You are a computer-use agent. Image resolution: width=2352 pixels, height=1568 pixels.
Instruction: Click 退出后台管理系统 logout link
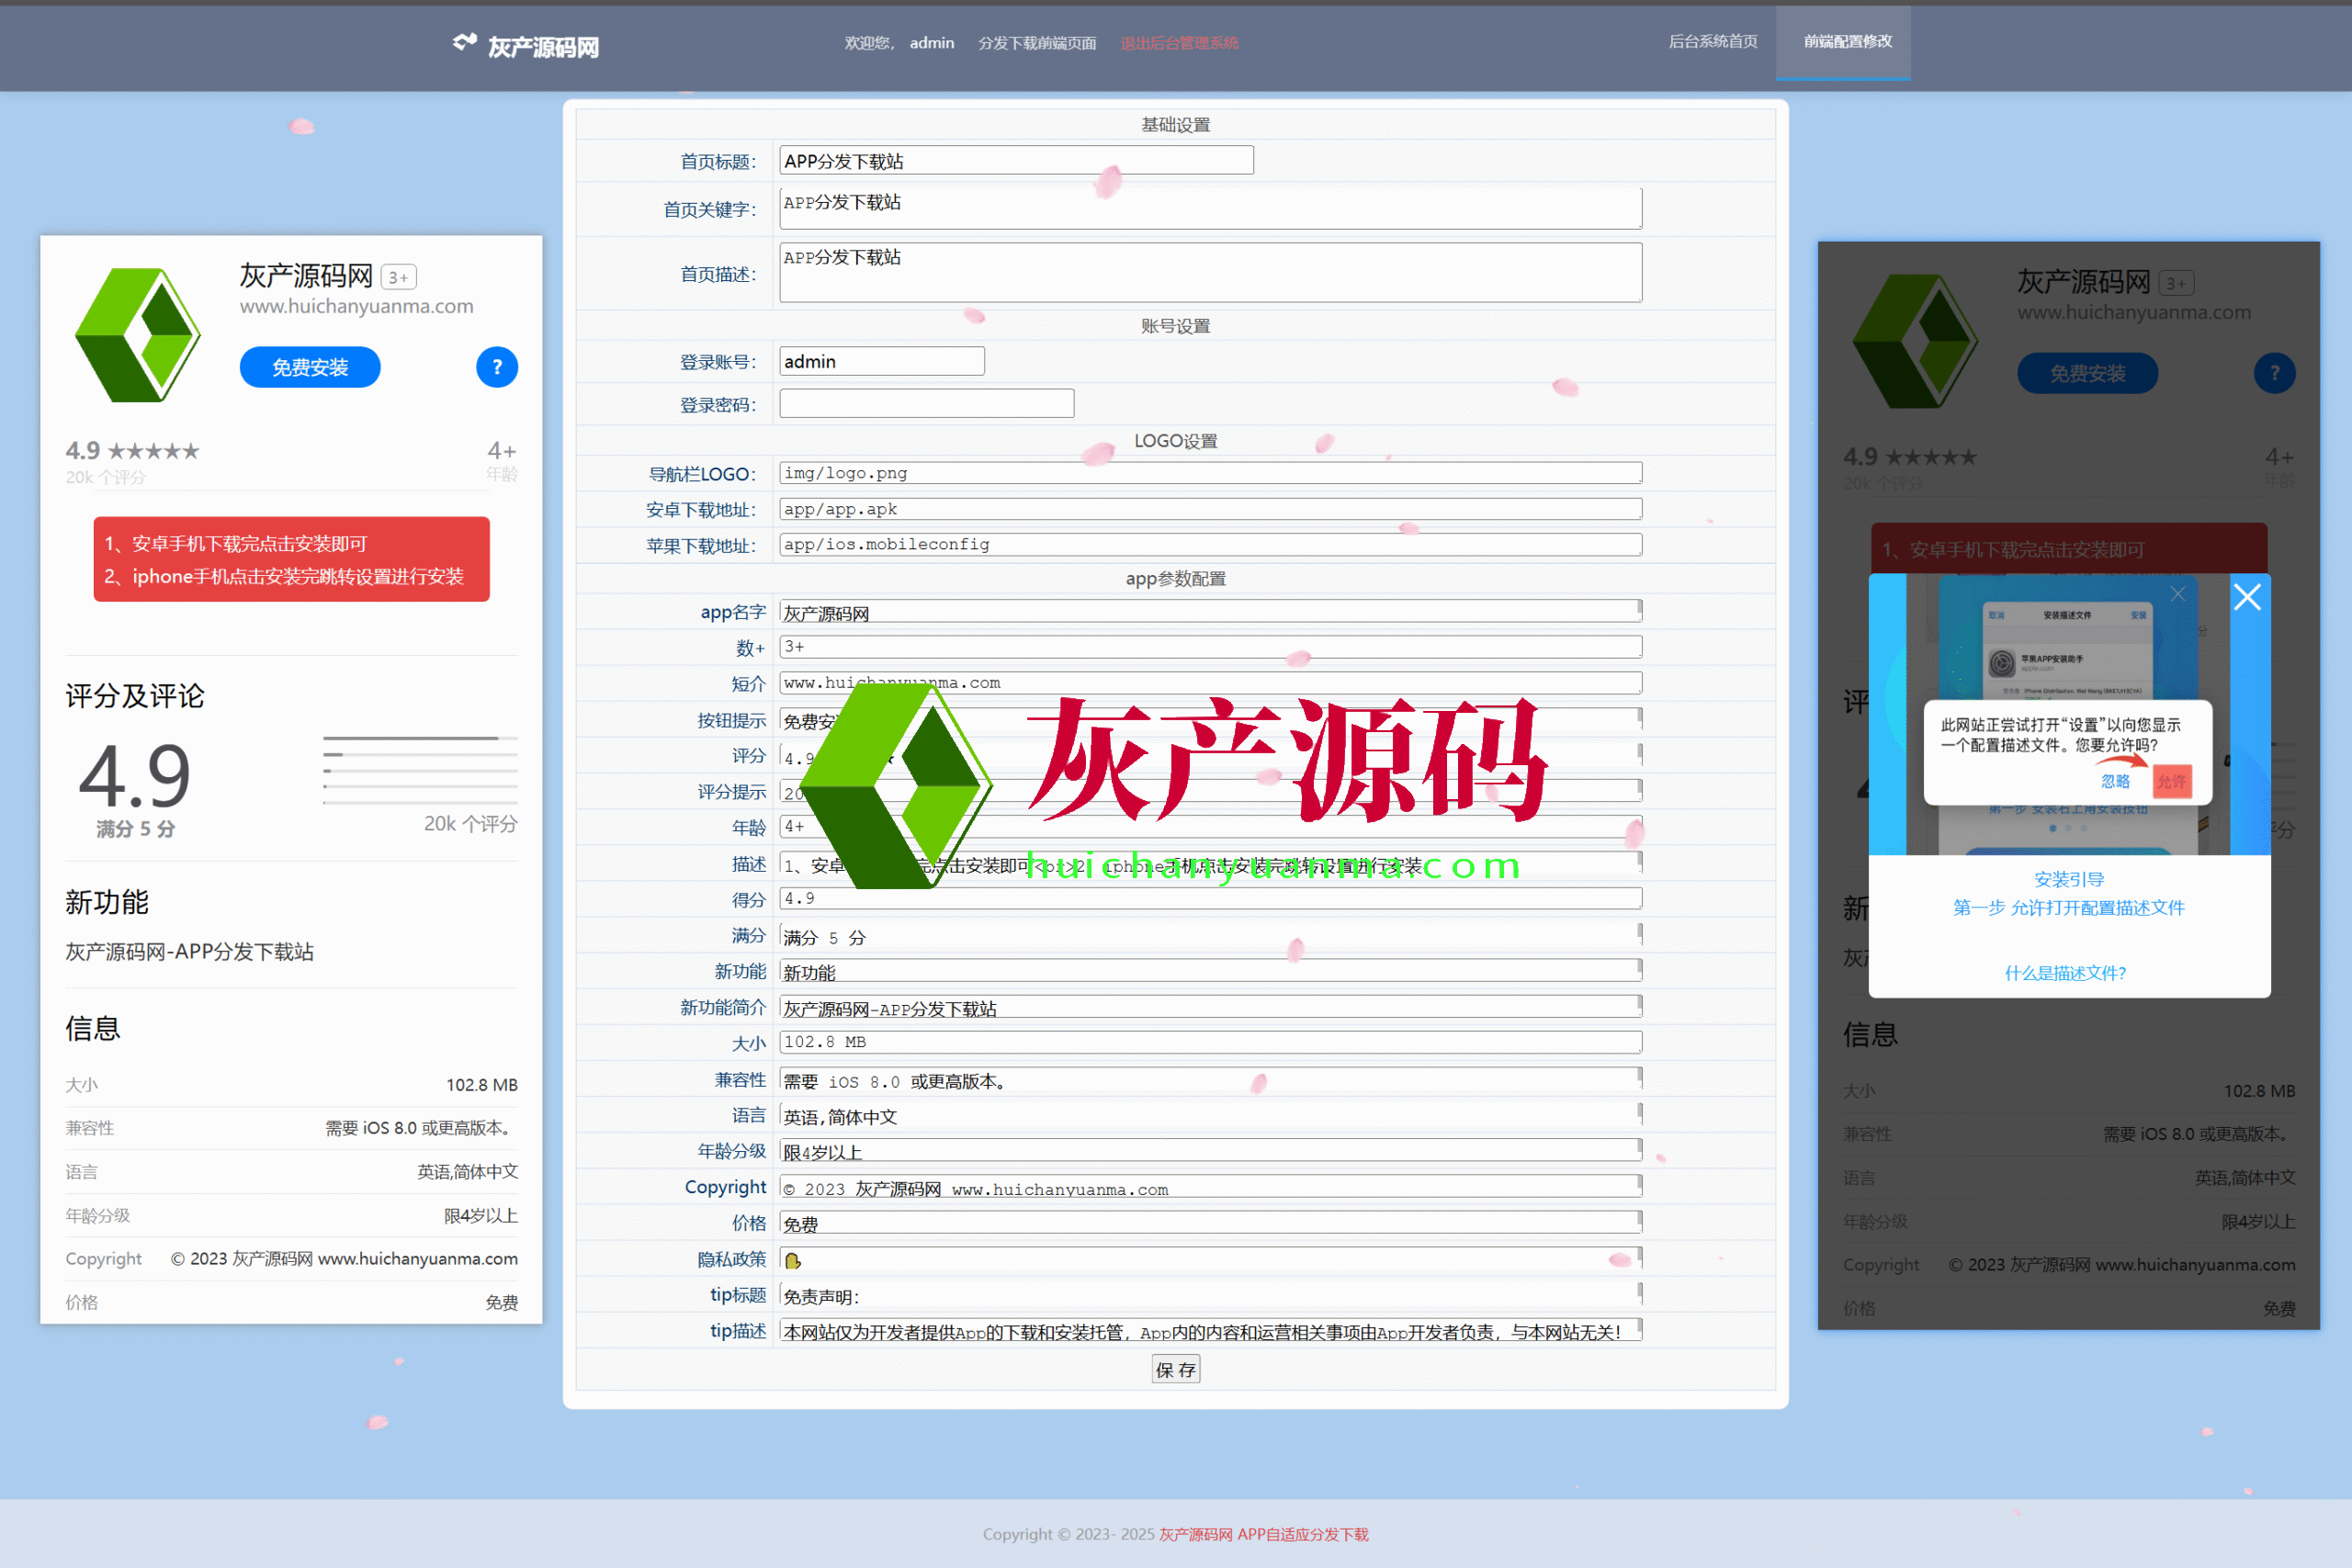coord(1179,43)
